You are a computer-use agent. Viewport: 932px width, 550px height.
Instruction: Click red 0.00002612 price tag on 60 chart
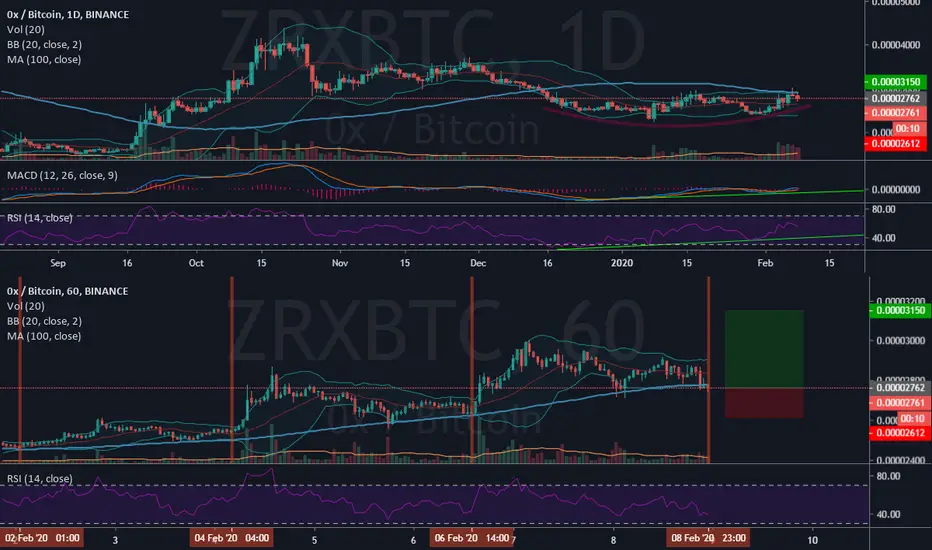(x=900, y=433)
